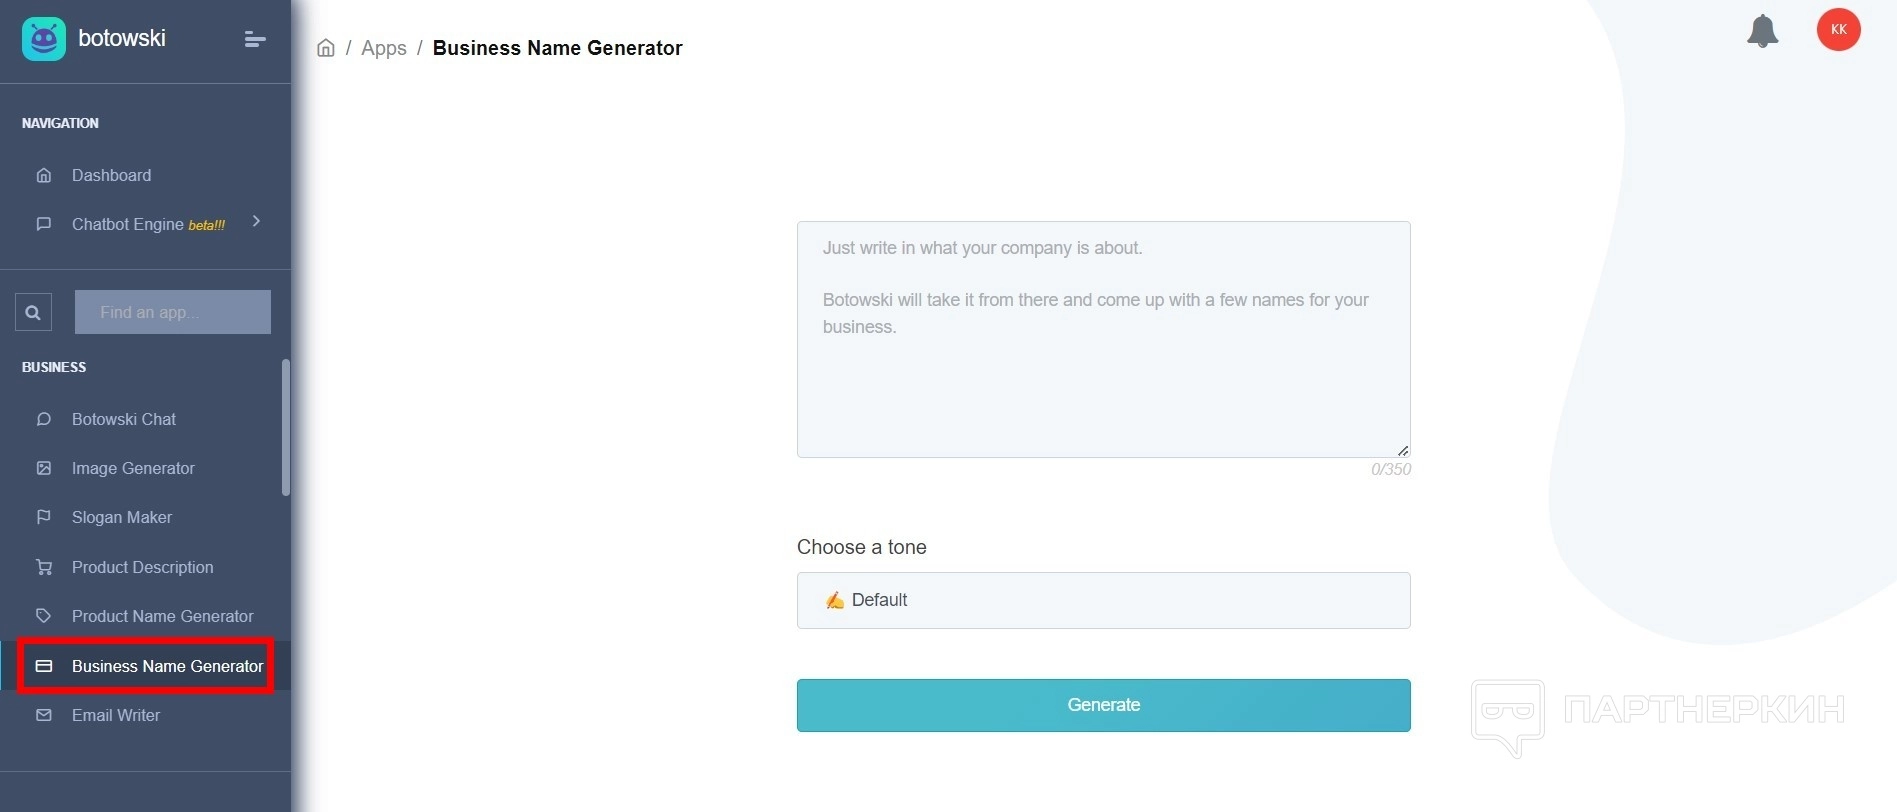The width and height of the screenshot is (1897, 812).
Task: Click the sidebar vertical scrollbar
Action: pos(286,428)
